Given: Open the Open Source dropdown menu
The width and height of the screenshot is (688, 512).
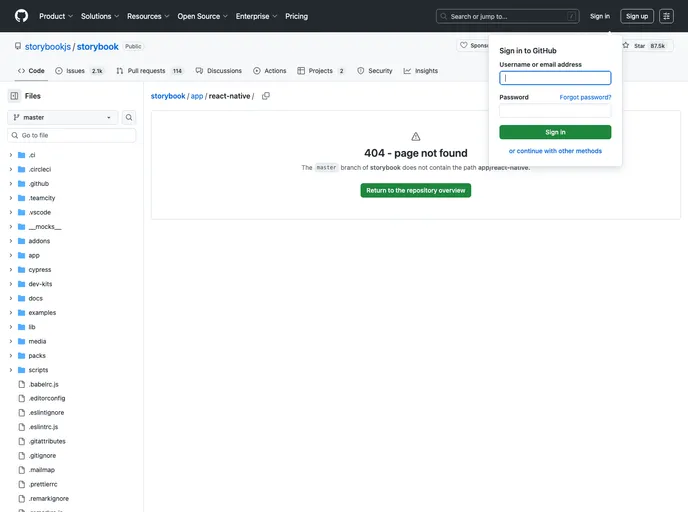Looking at the screenshot, I should (x=202, y=16).
